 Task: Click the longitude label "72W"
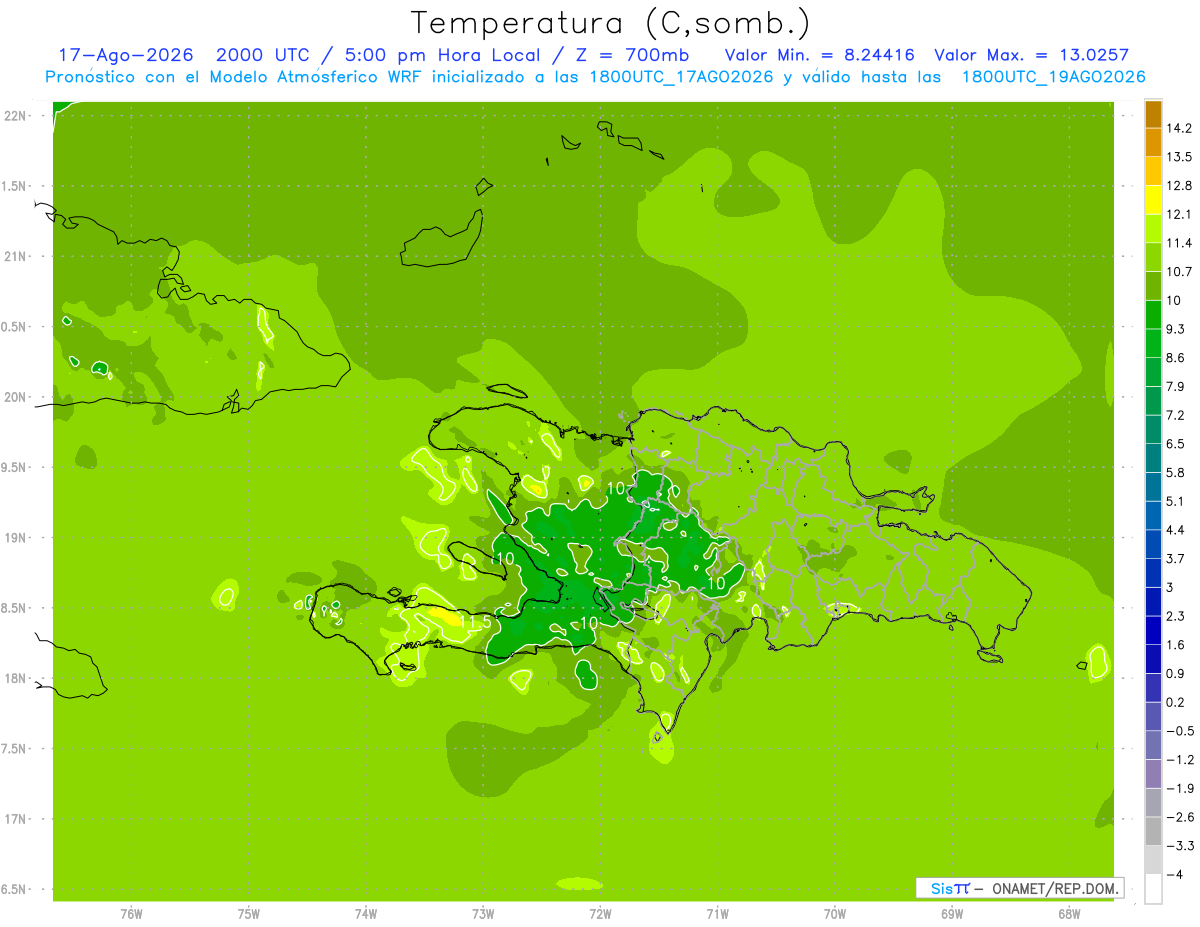[x=600, y=914]
